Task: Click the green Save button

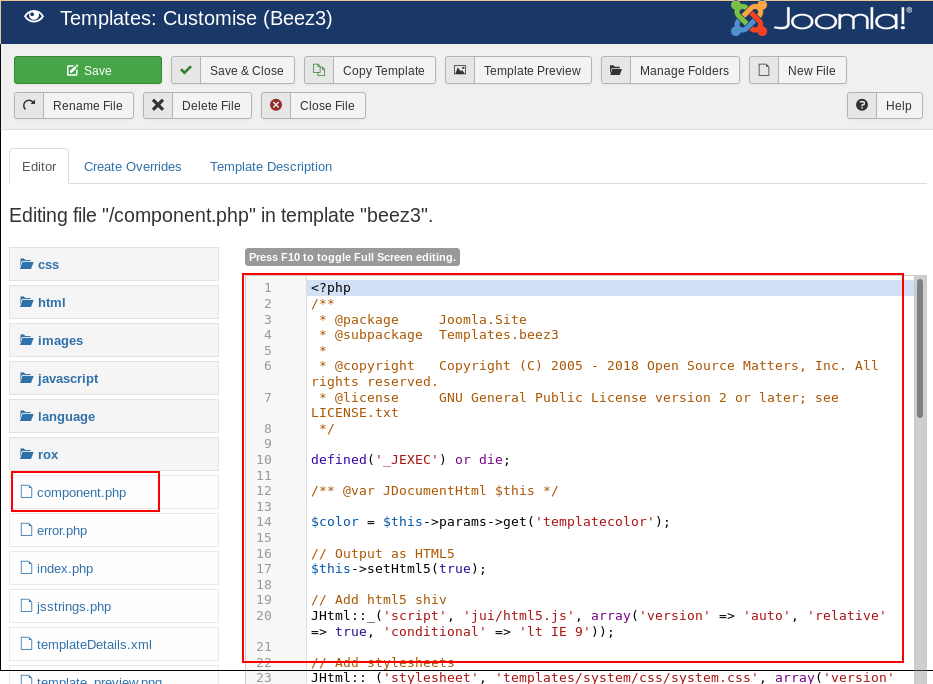Action: 88,70
